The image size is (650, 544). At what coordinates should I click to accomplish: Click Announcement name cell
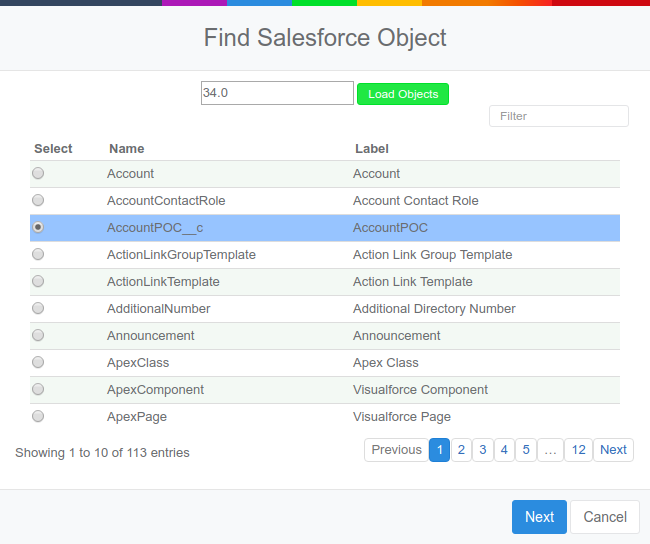coord(150,335)
